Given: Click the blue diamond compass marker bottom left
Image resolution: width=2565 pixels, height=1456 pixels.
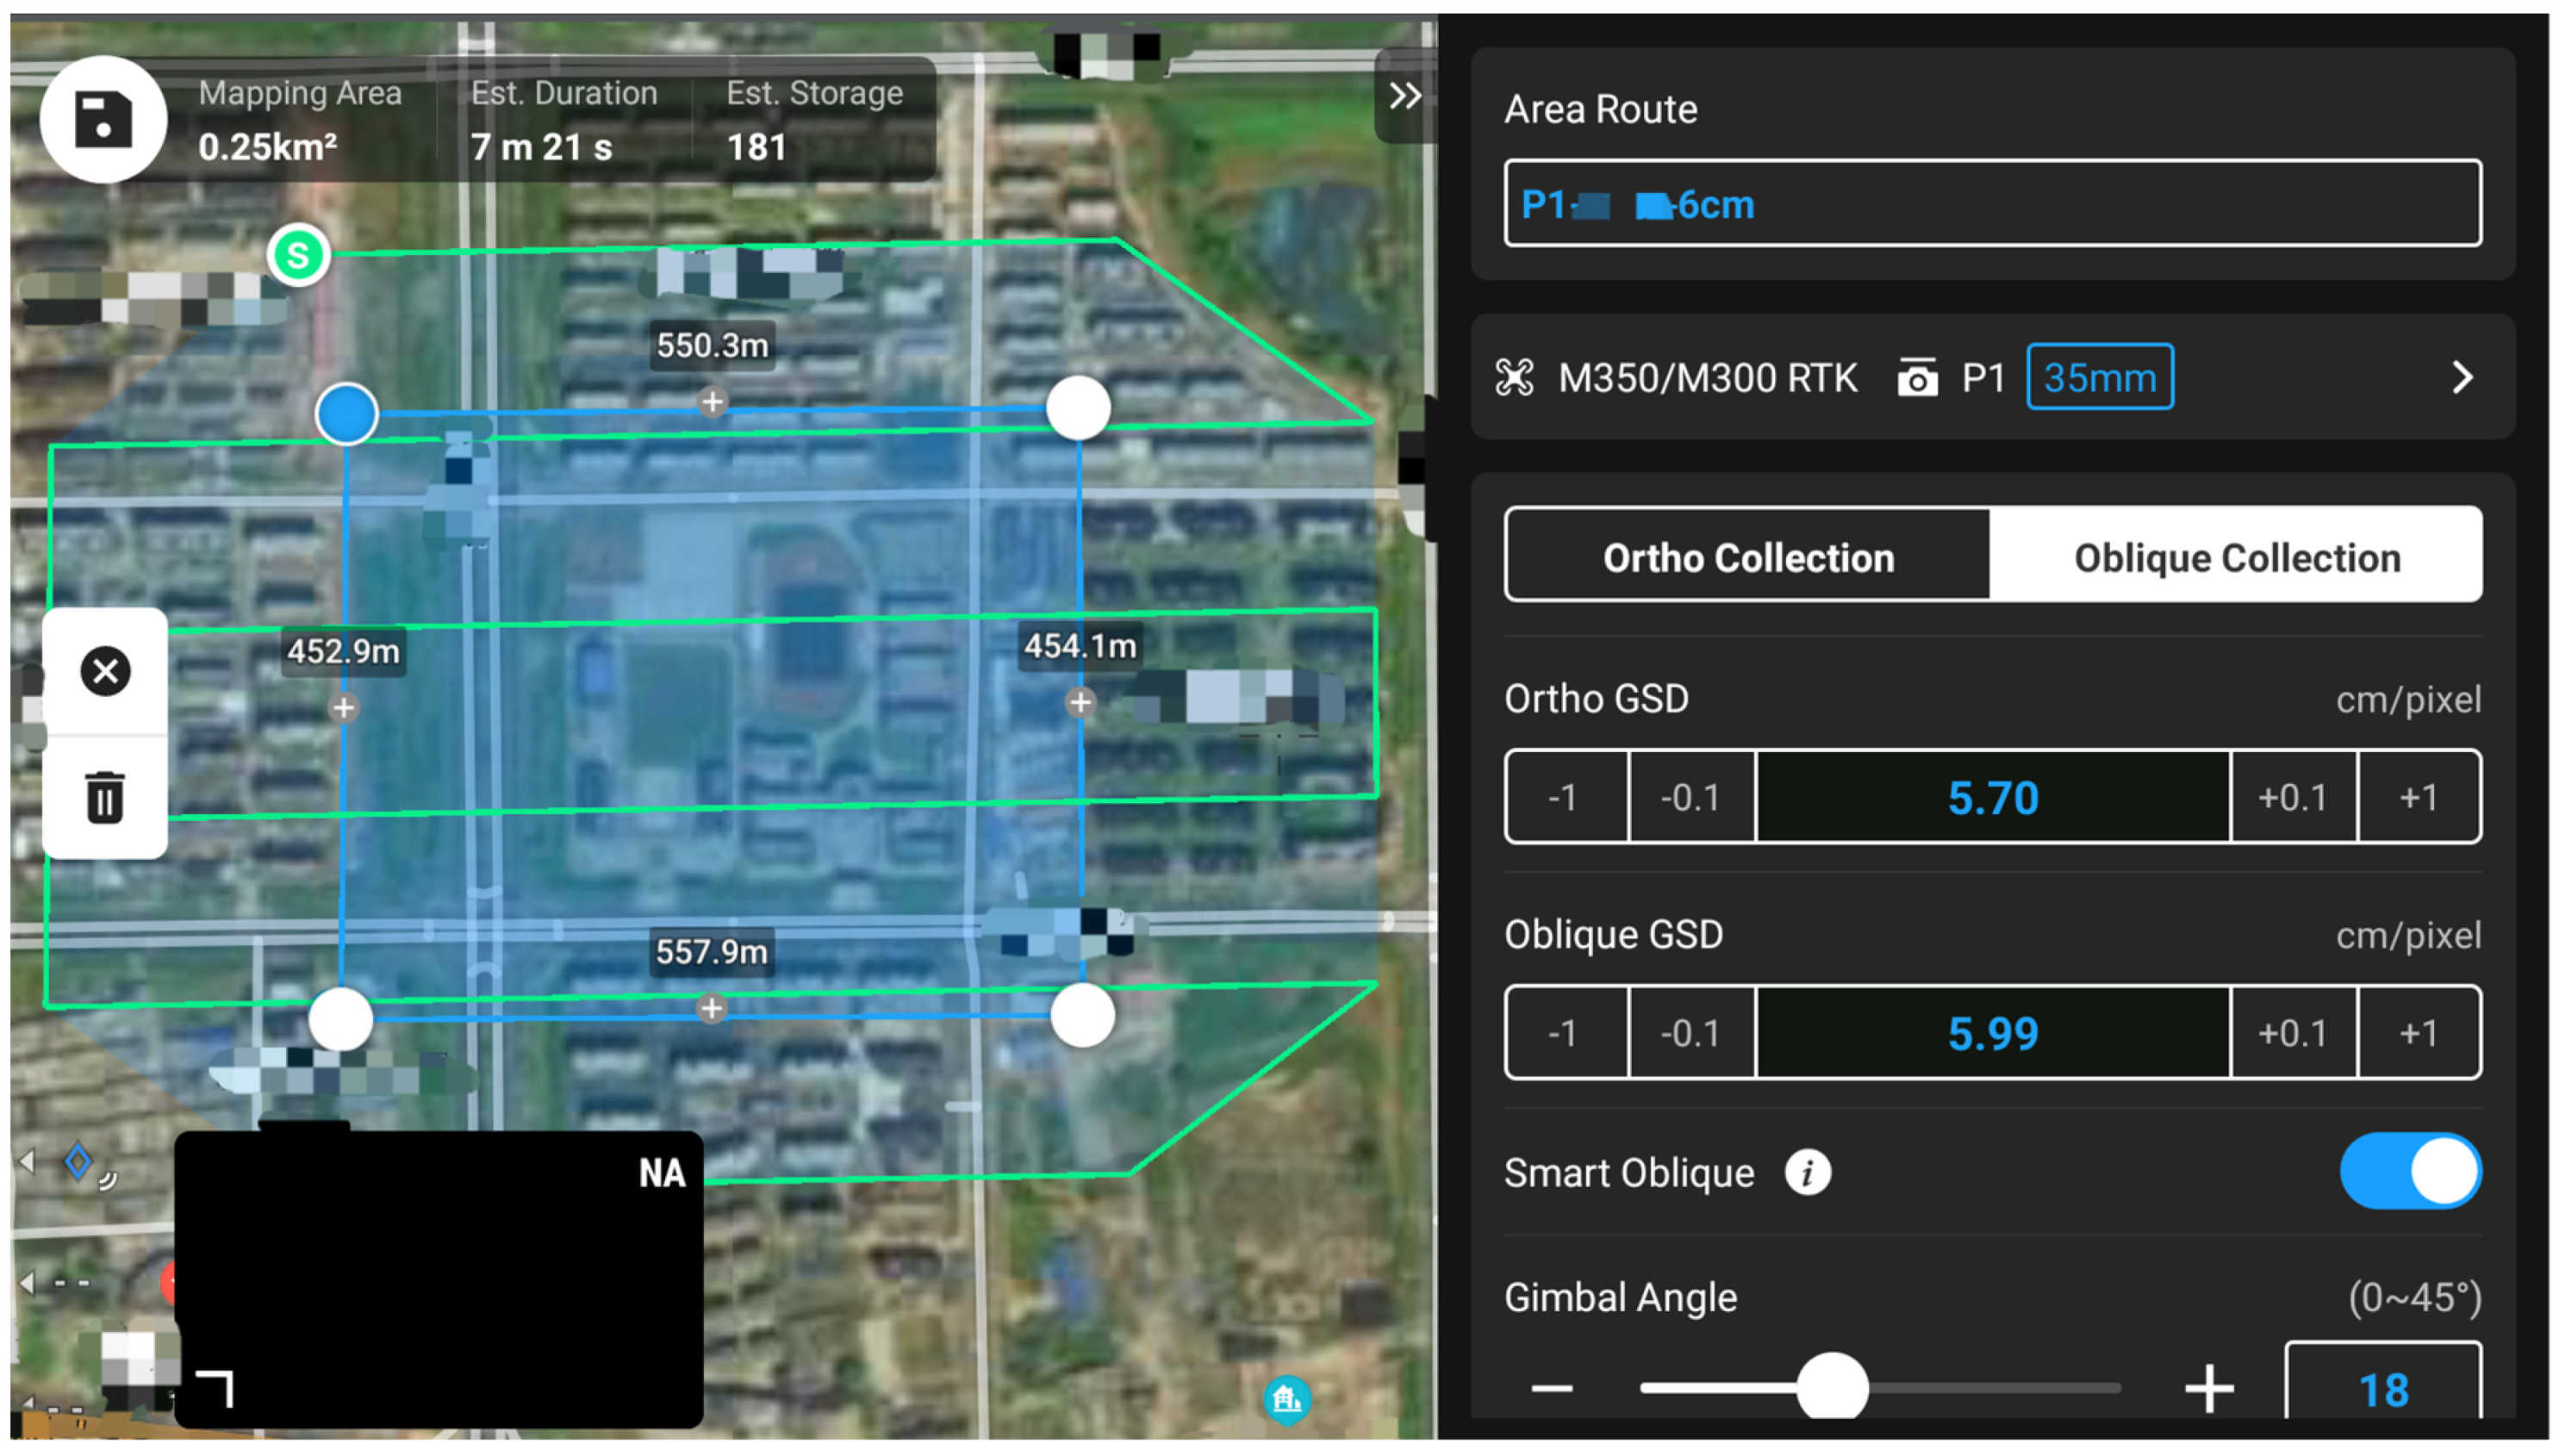Looking at the screenshot, I should 79,1161.
